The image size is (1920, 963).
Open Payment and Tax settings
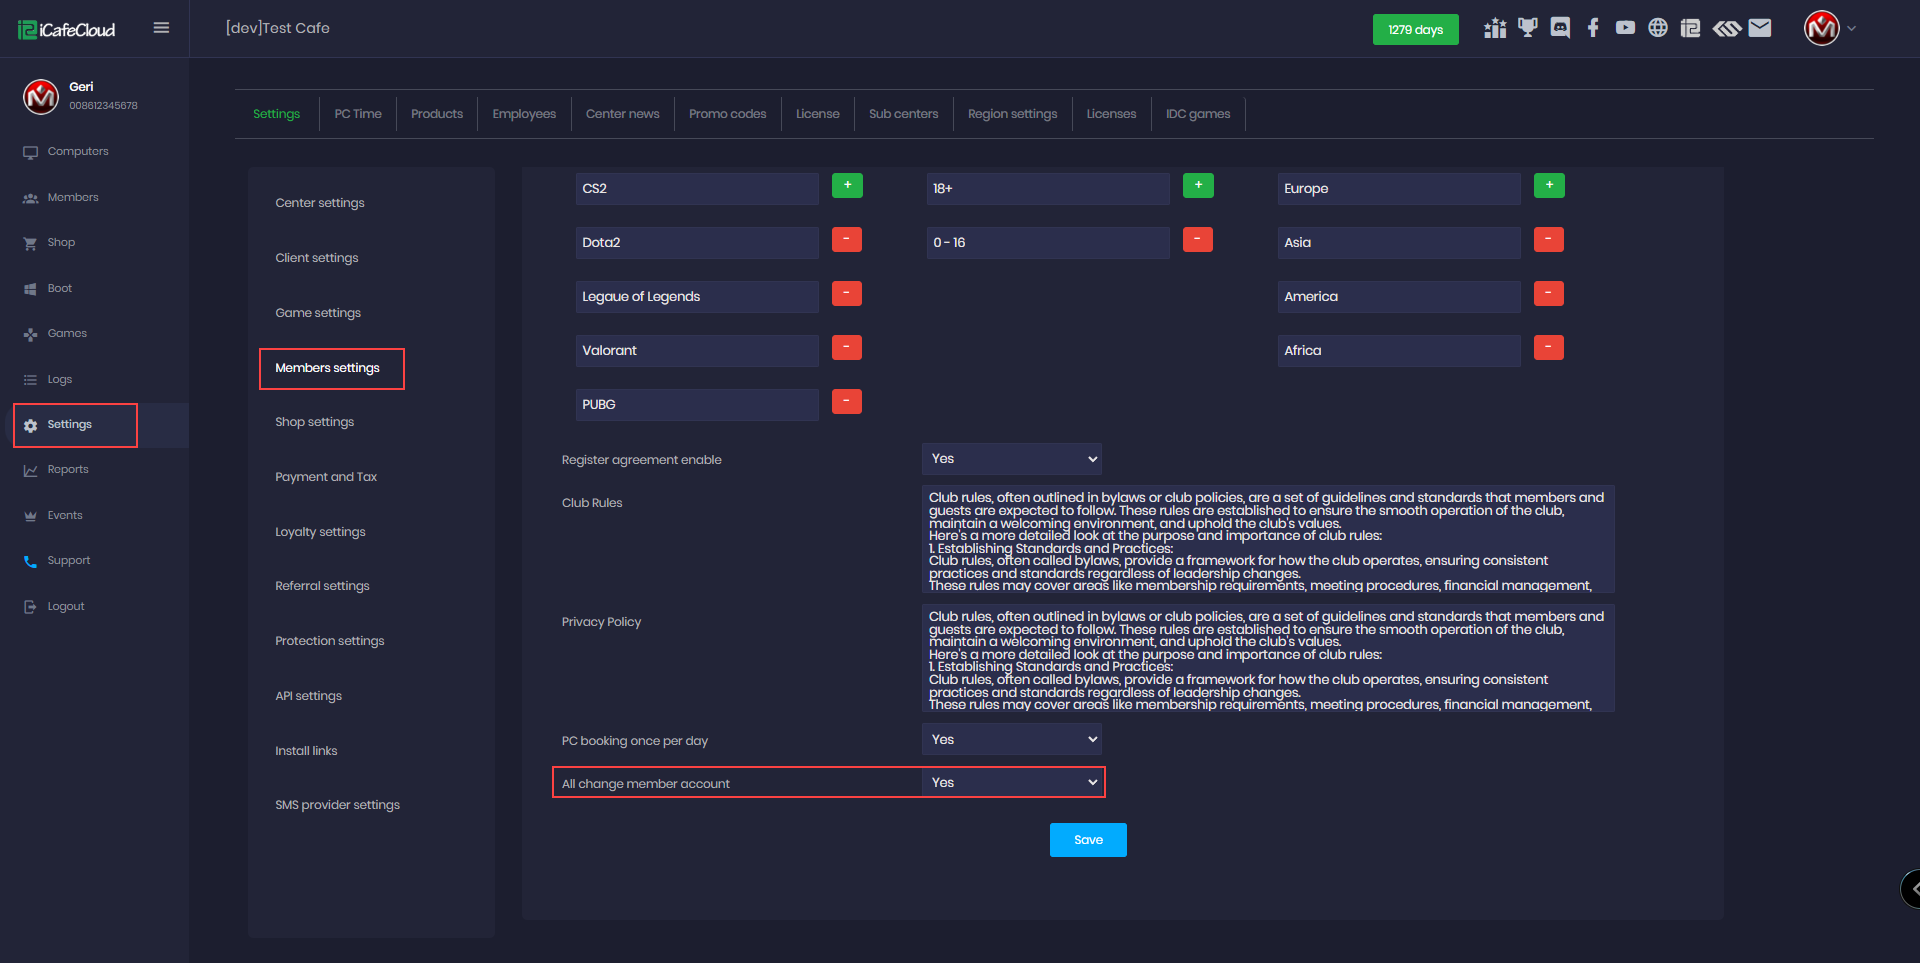pyautogui.click(x=326, y=477)
